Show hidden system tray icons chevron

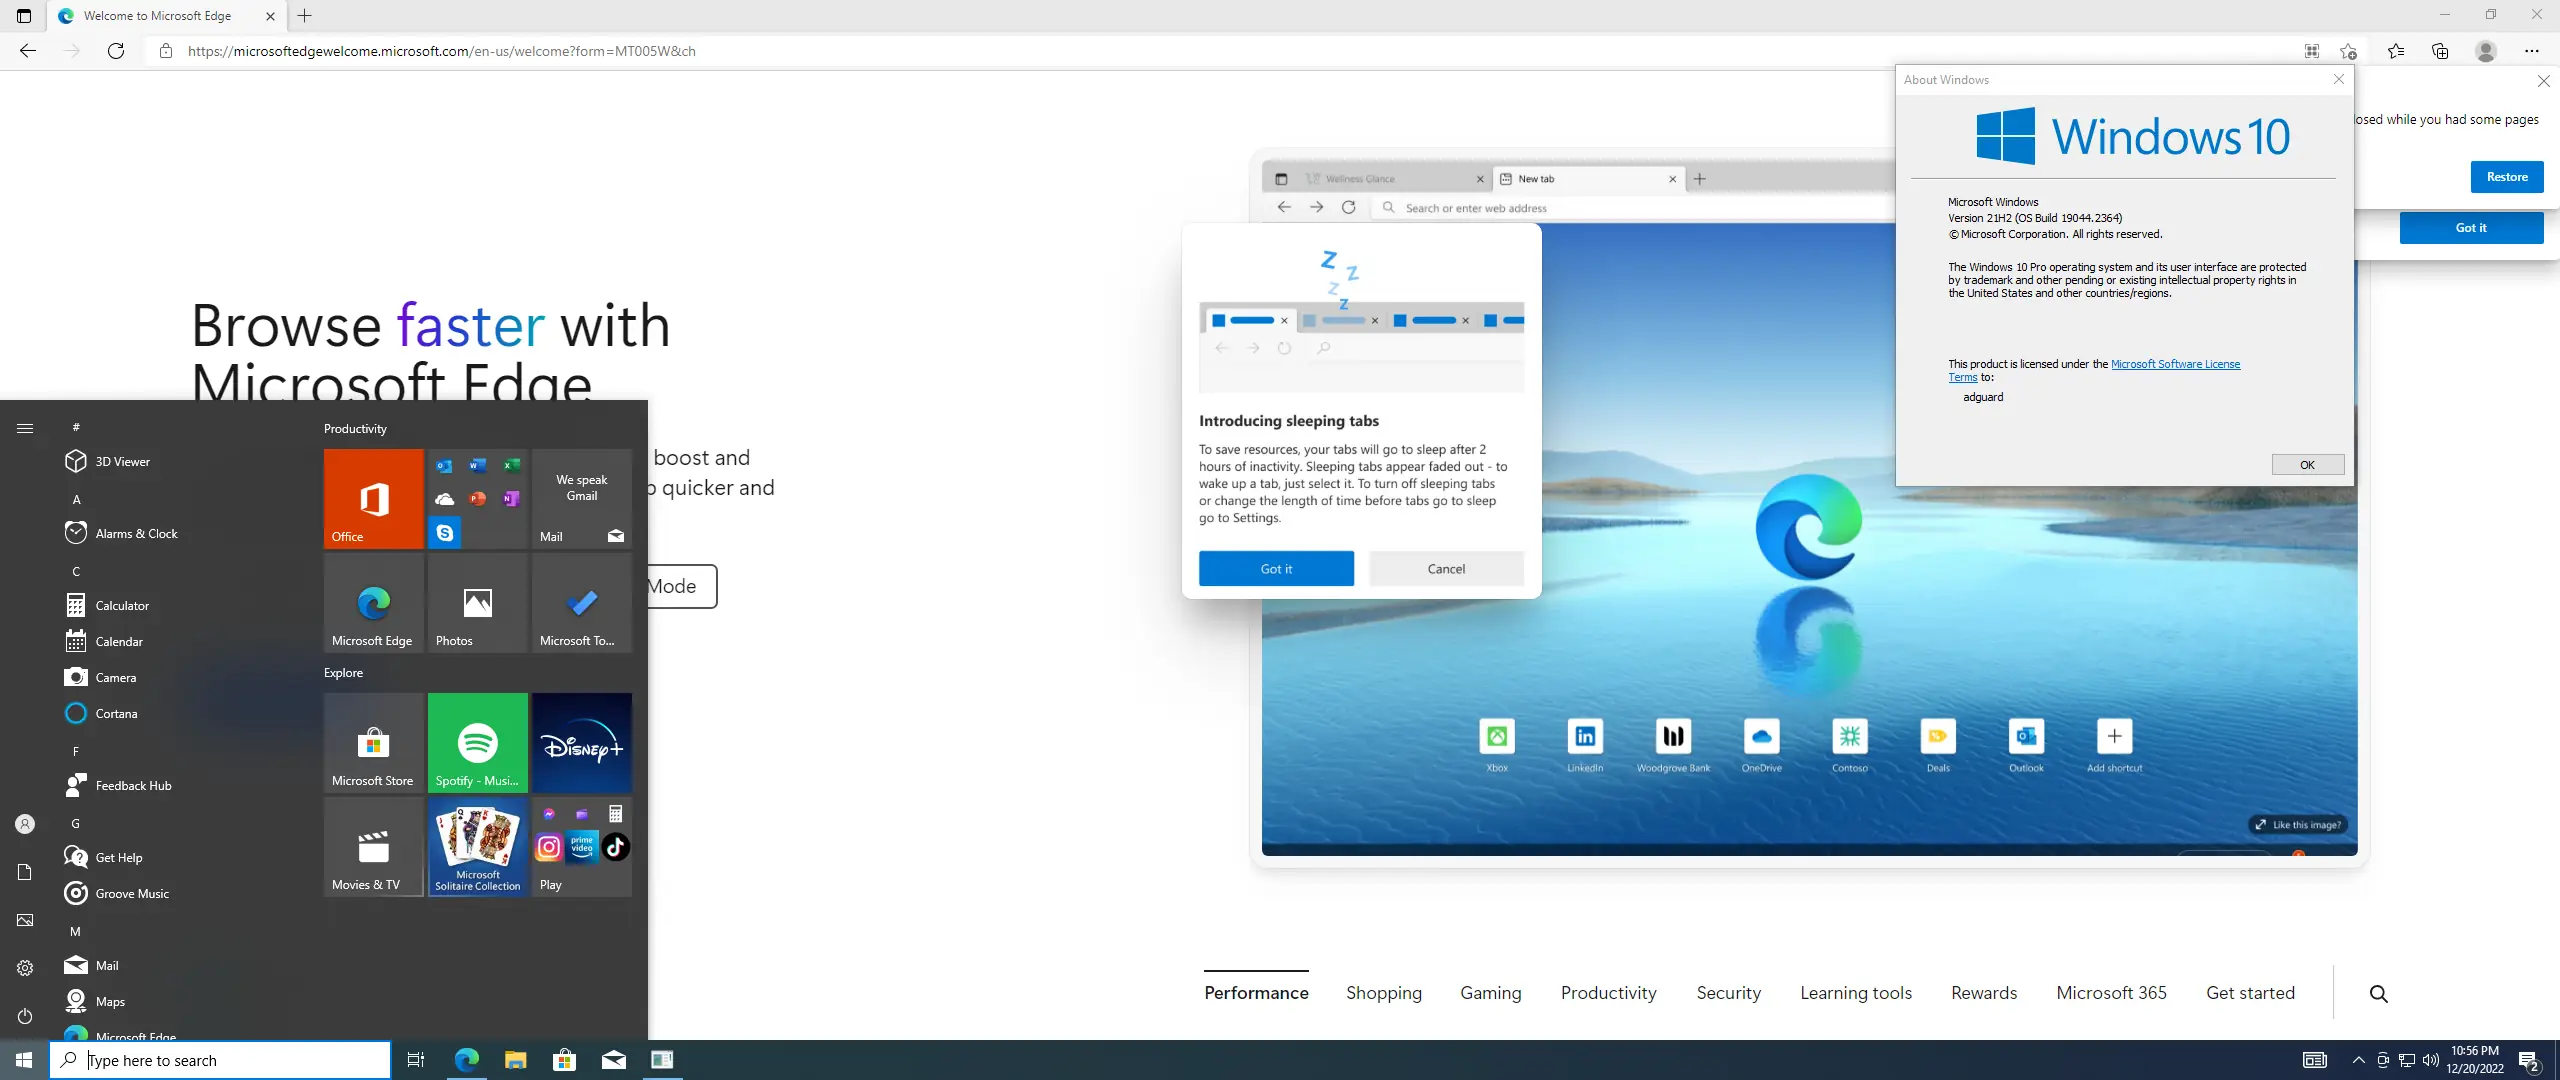(2358, 1060)
